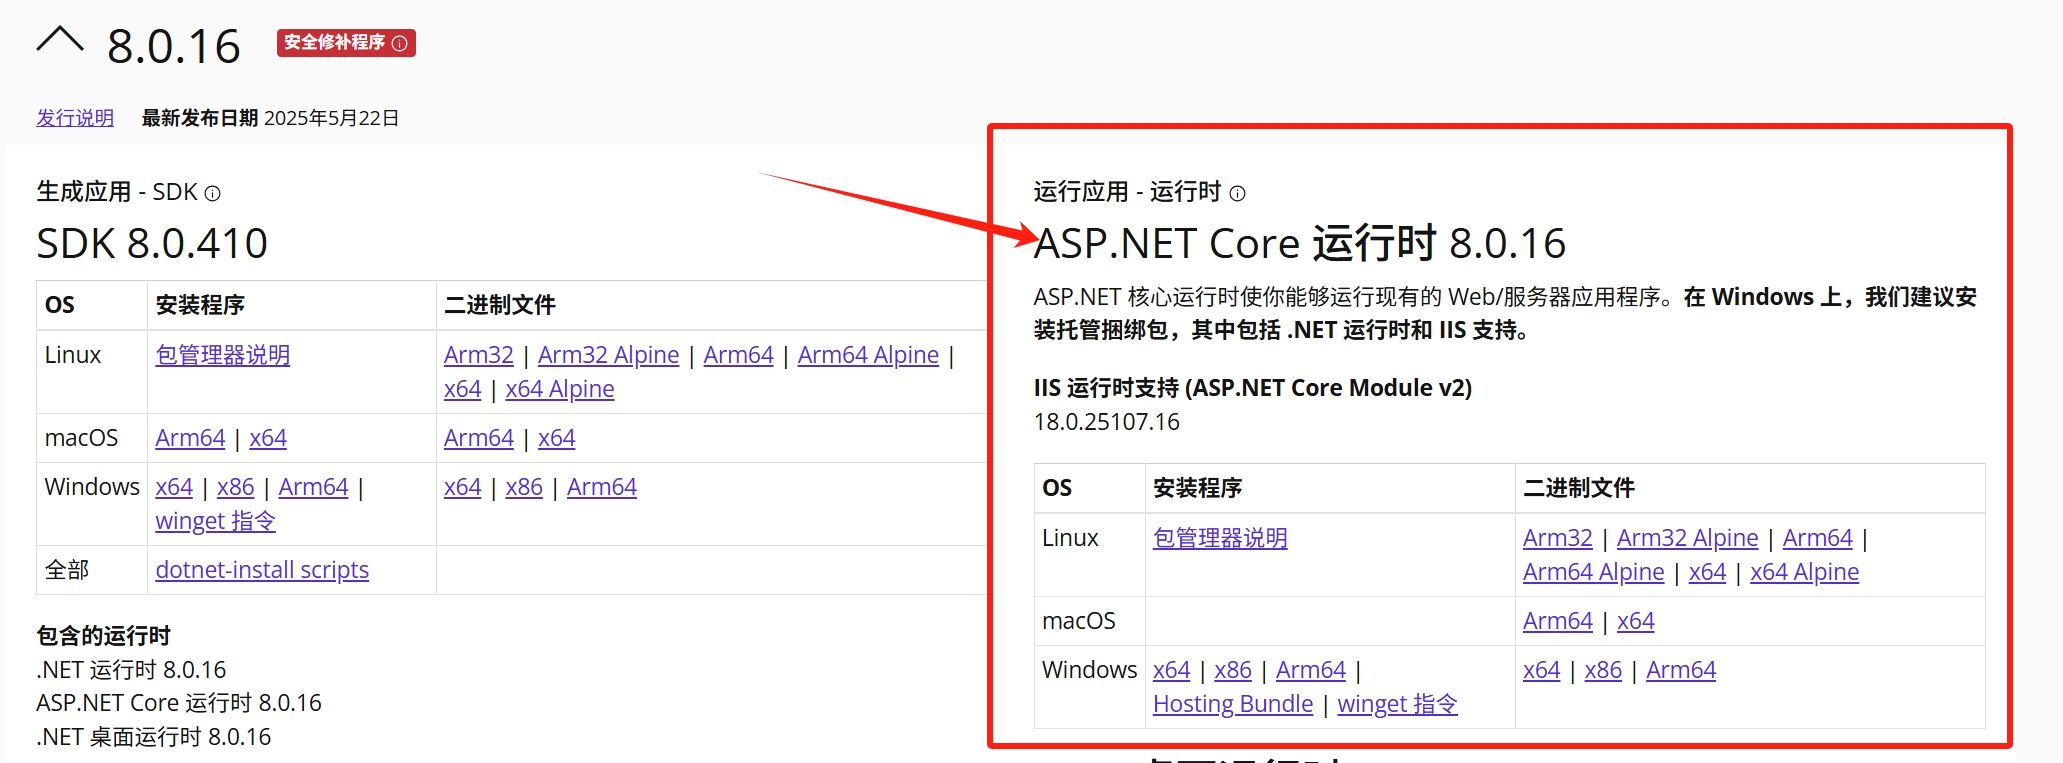Download ASP.NET runtime Linux Arm64 Alpine binary
2063x763 pixels.
[1594, 572]
